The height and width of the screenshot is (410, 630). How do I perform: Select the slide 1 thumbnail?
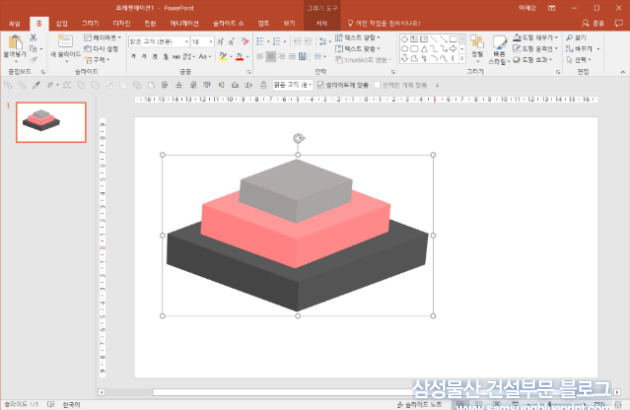coord(51,122)
